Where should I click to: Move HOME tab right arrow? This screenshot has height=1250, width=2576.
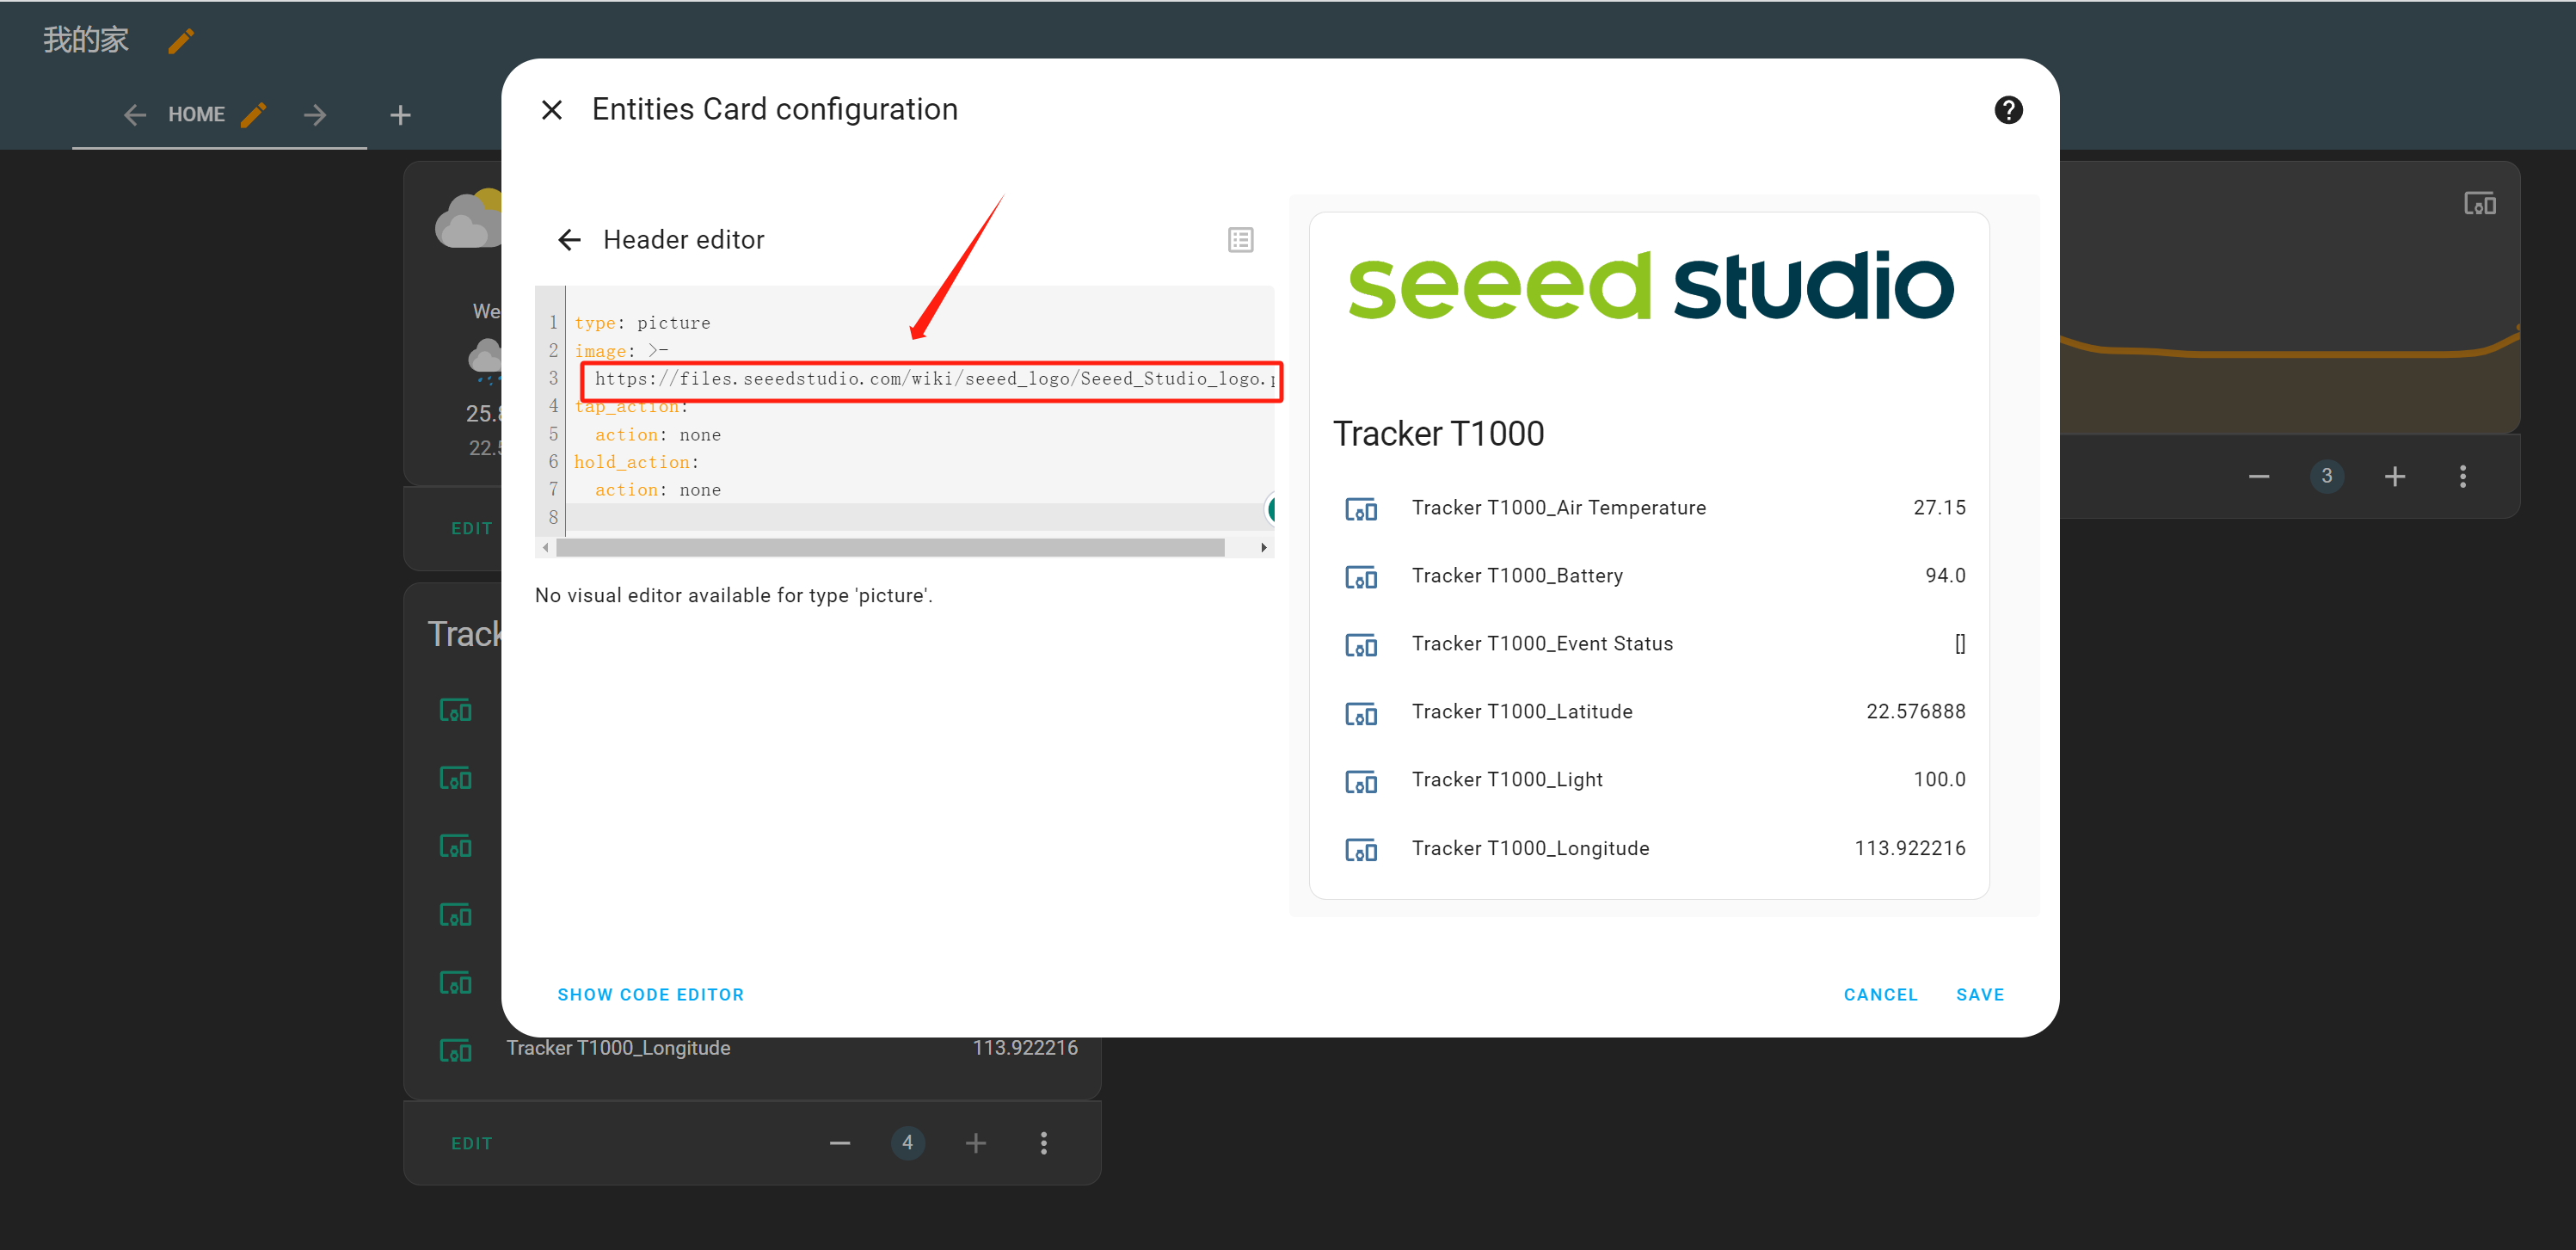(x=315, y=115)
